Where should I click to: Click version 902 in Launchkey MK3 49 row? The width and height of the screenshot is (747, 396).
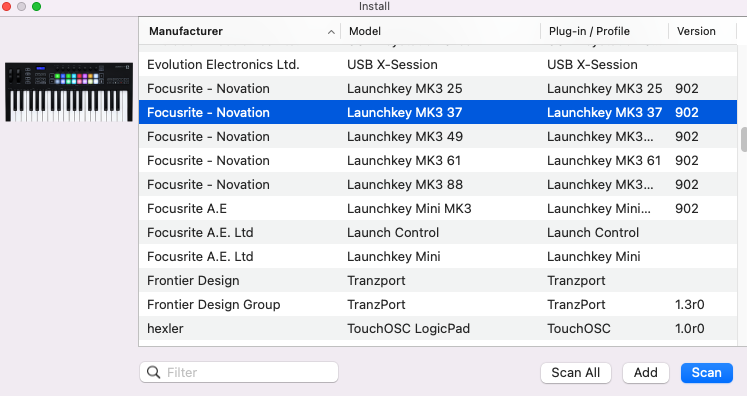point(686,136)
